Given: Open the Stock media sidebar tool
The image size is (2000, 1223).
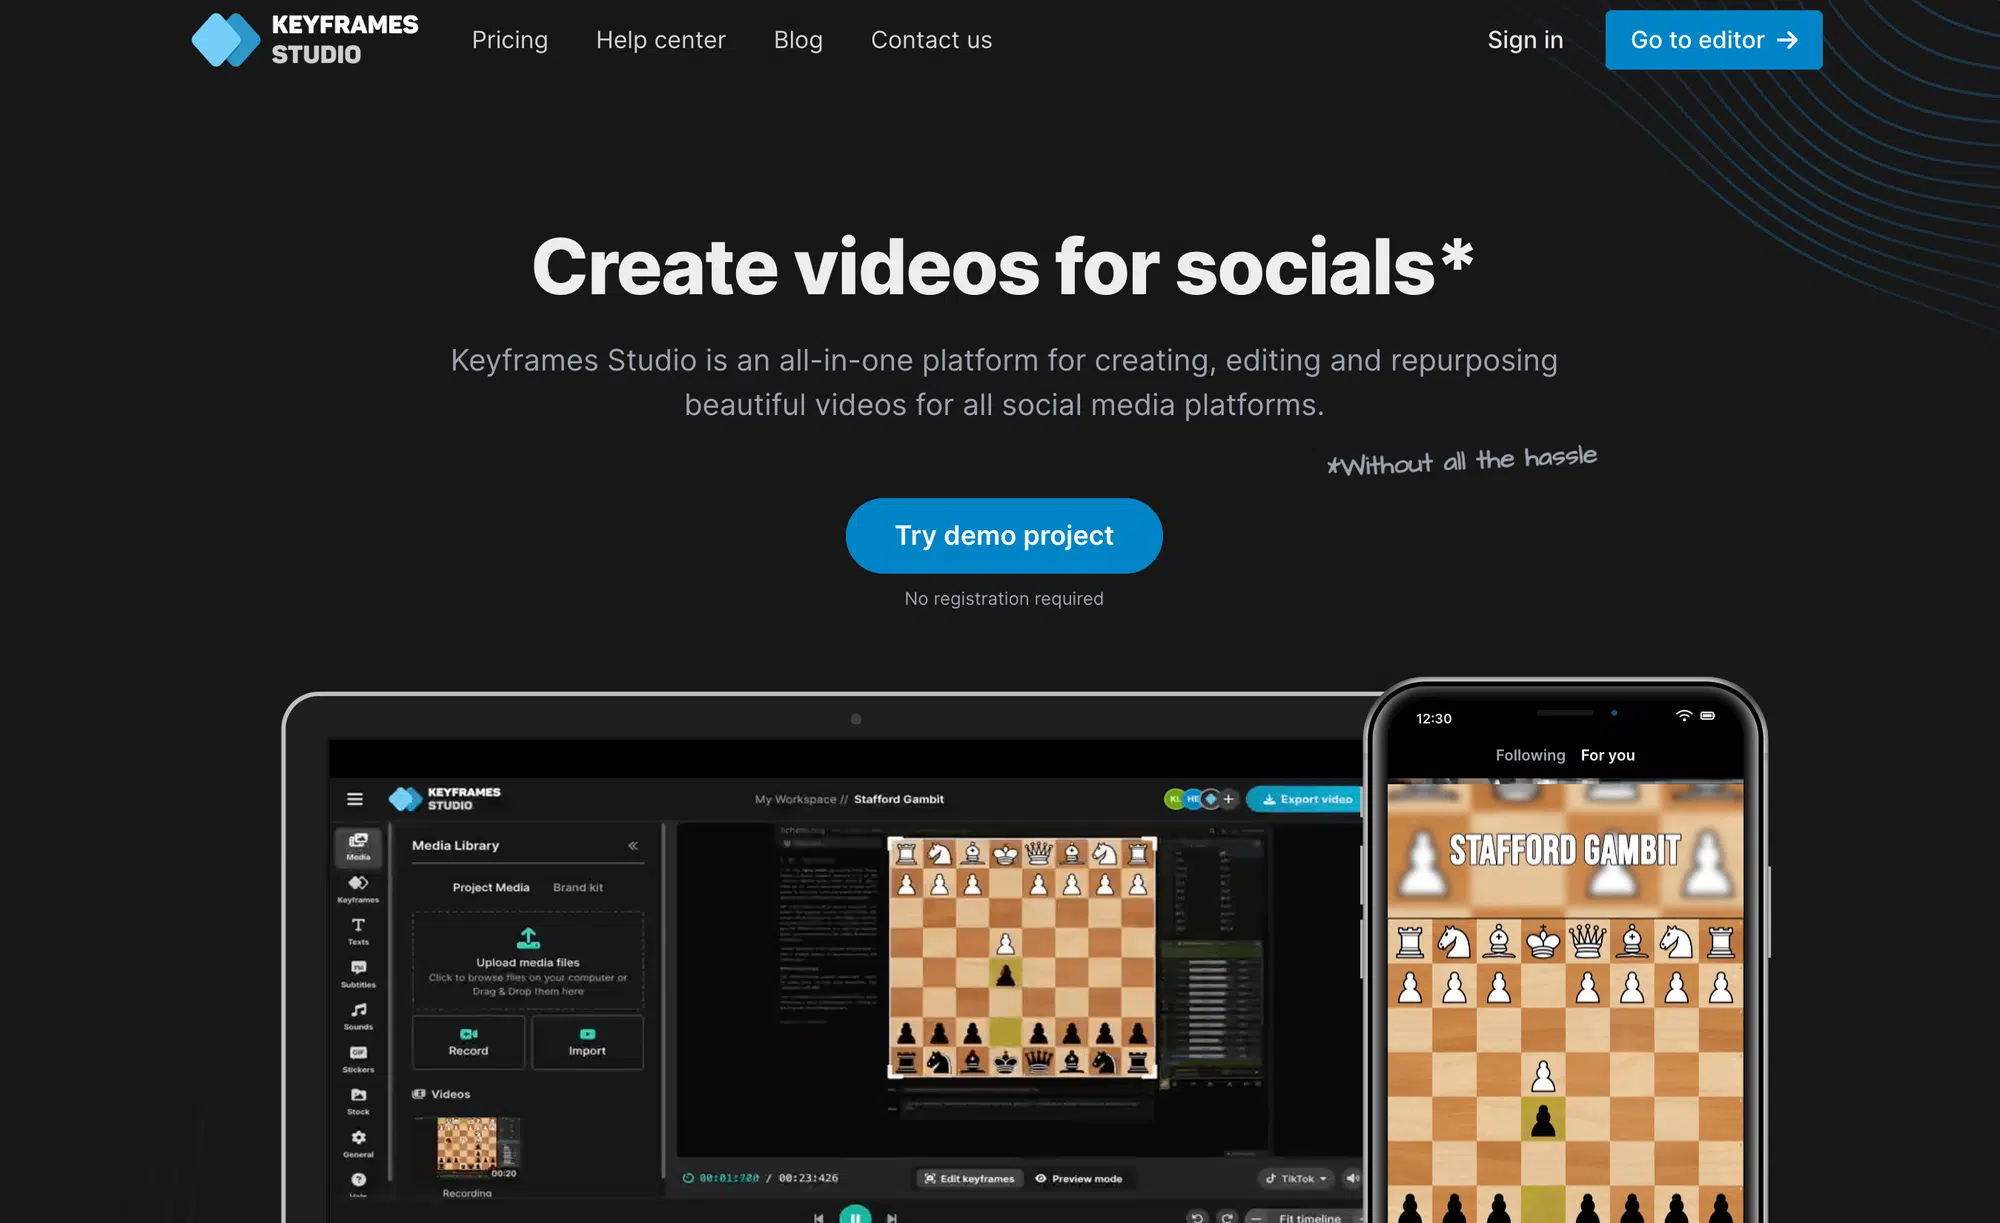Looking at the screenshot, I should [358, 1101].
